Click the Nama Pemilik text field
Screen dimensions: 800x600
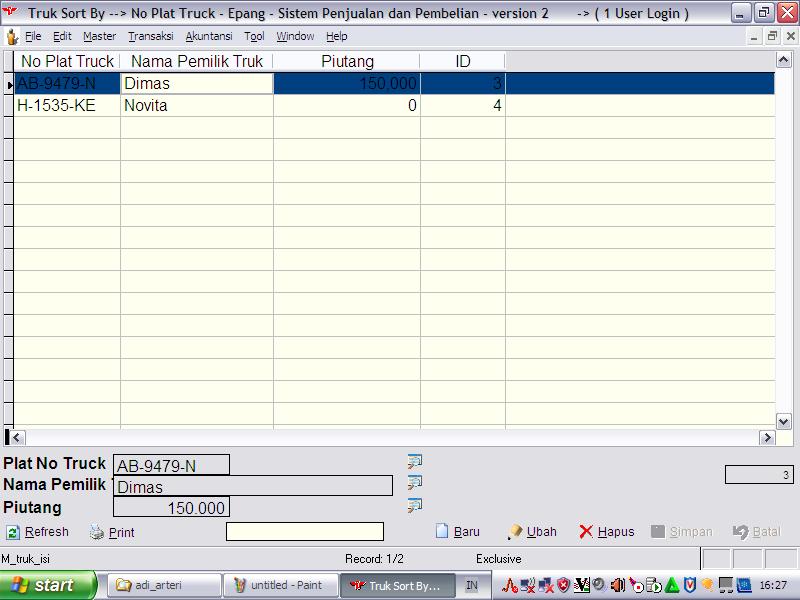coord(253,487)
